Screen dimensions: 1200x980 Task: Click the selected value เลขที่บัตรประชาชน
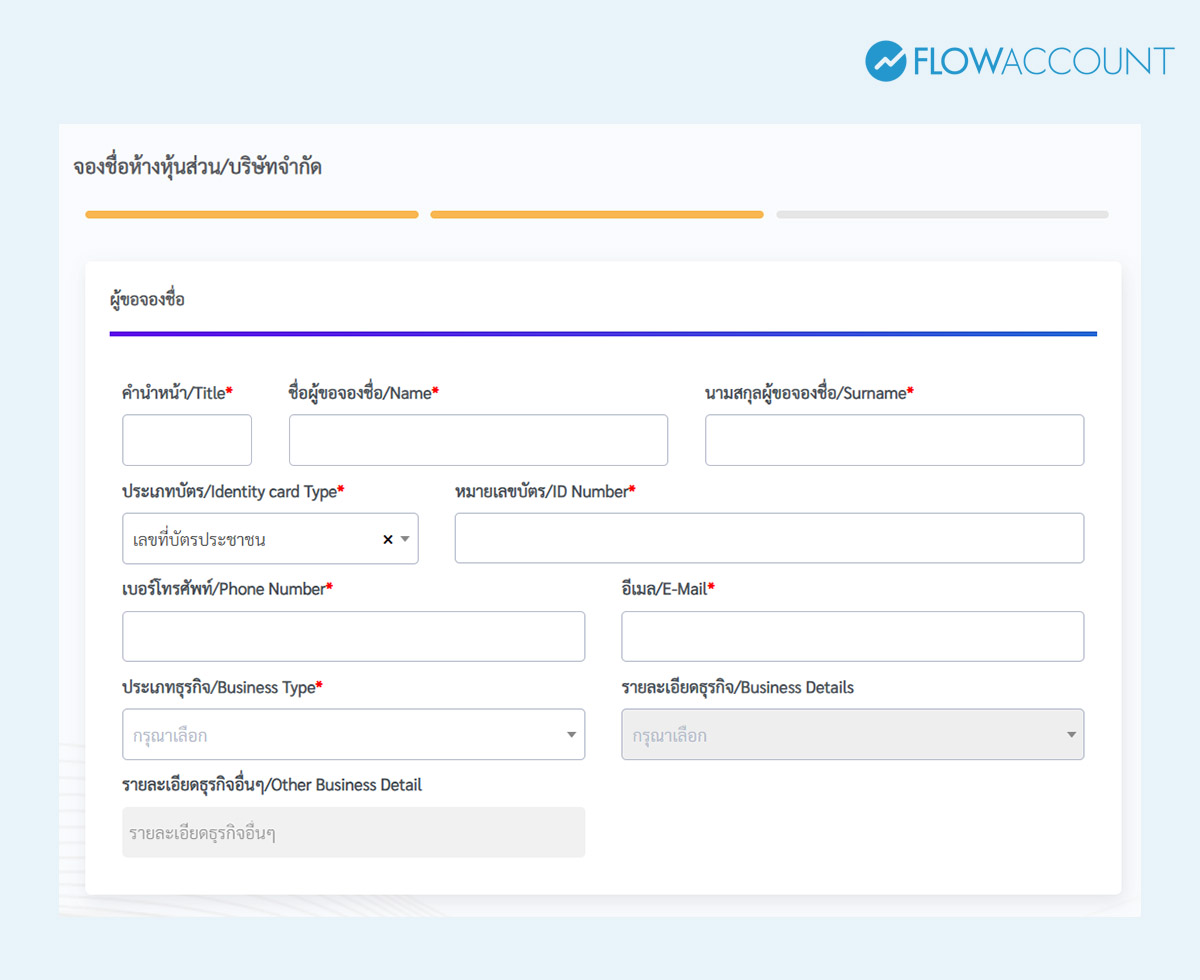[199, 539]
